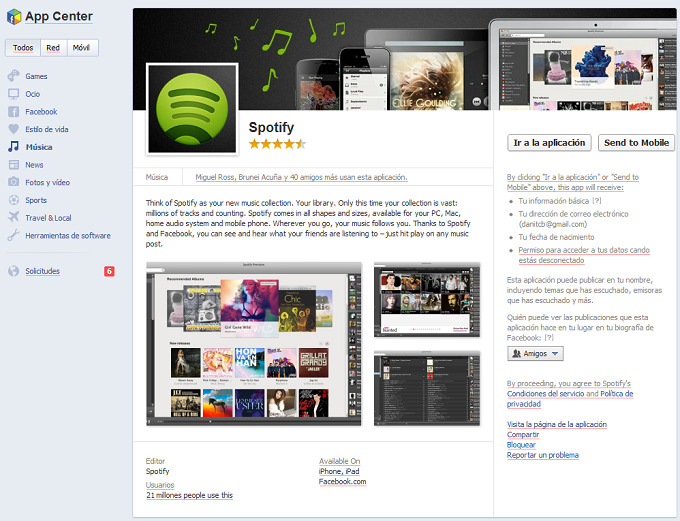Click 21 millones people use this

tap(190, 495)
